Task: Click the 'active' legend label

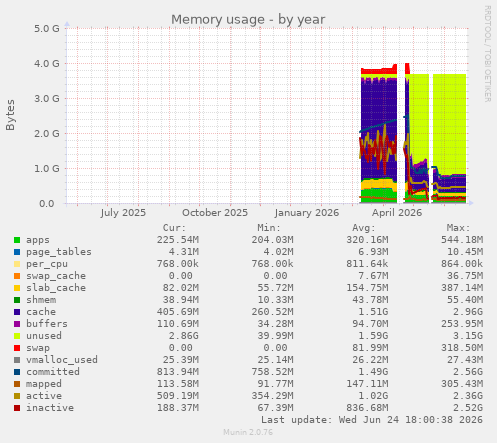Action: (44, 396)
